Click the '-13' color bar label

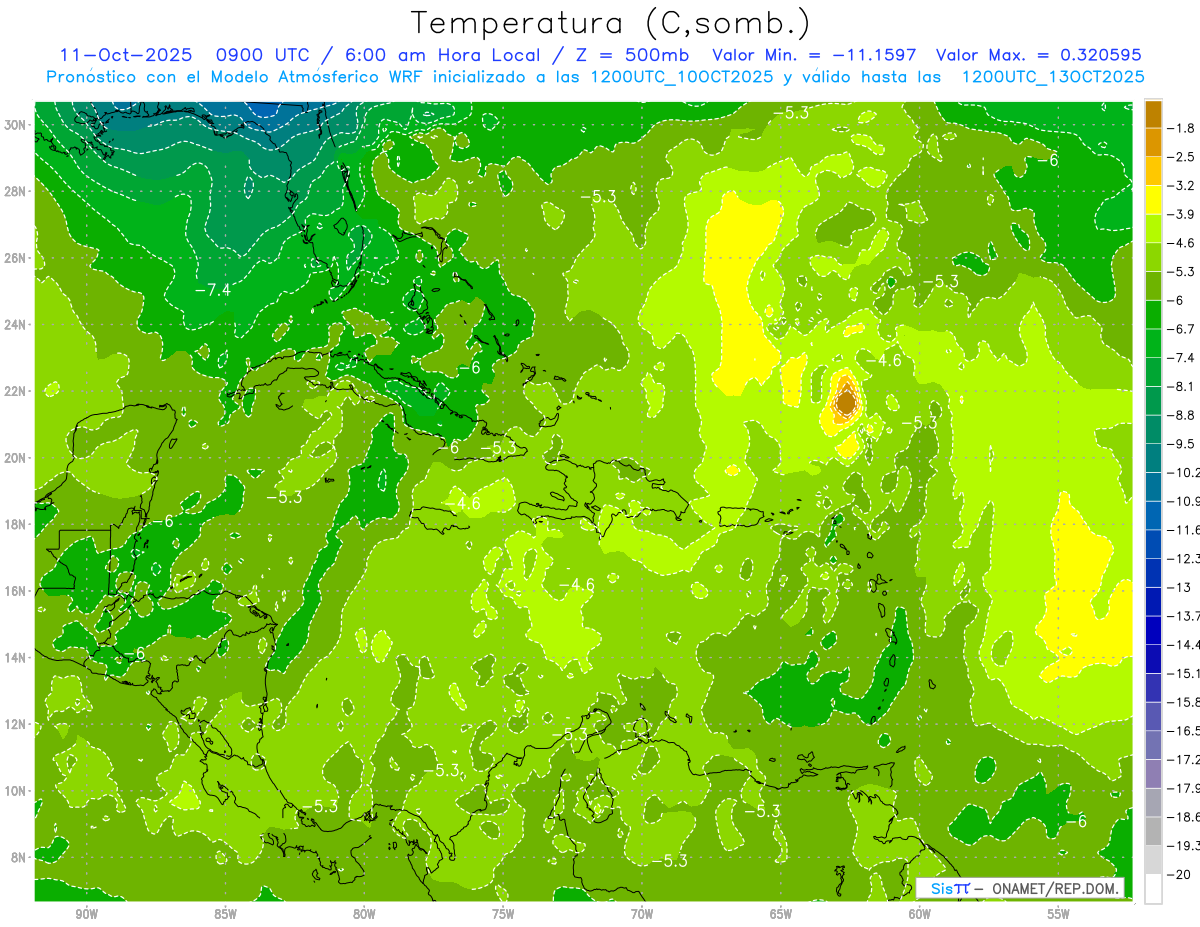1179,587
